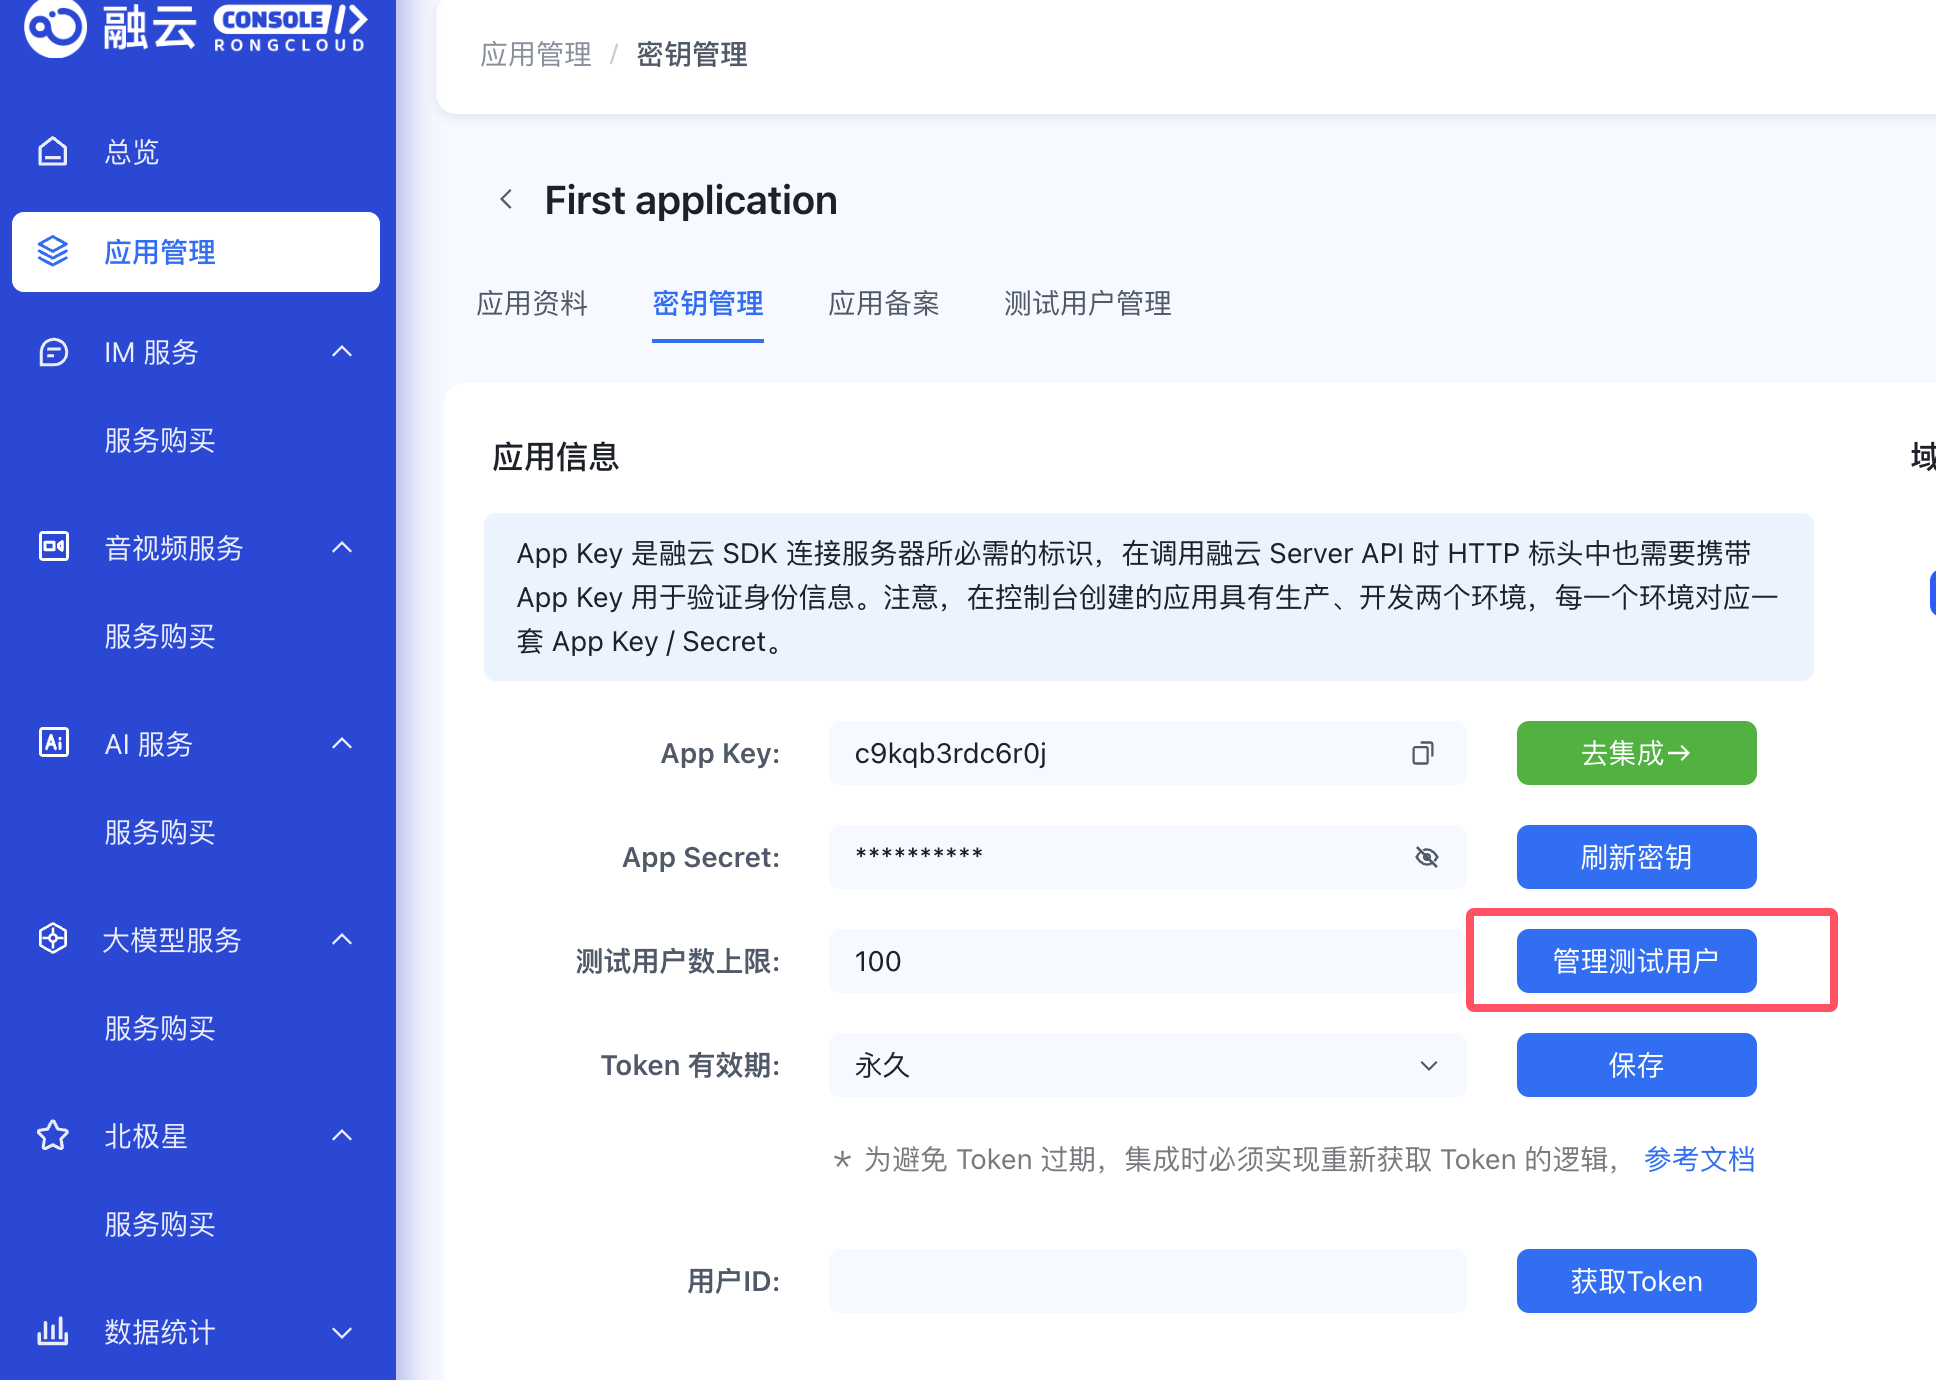Open the Token 有效期 dropdown

click(1147, 1065)
